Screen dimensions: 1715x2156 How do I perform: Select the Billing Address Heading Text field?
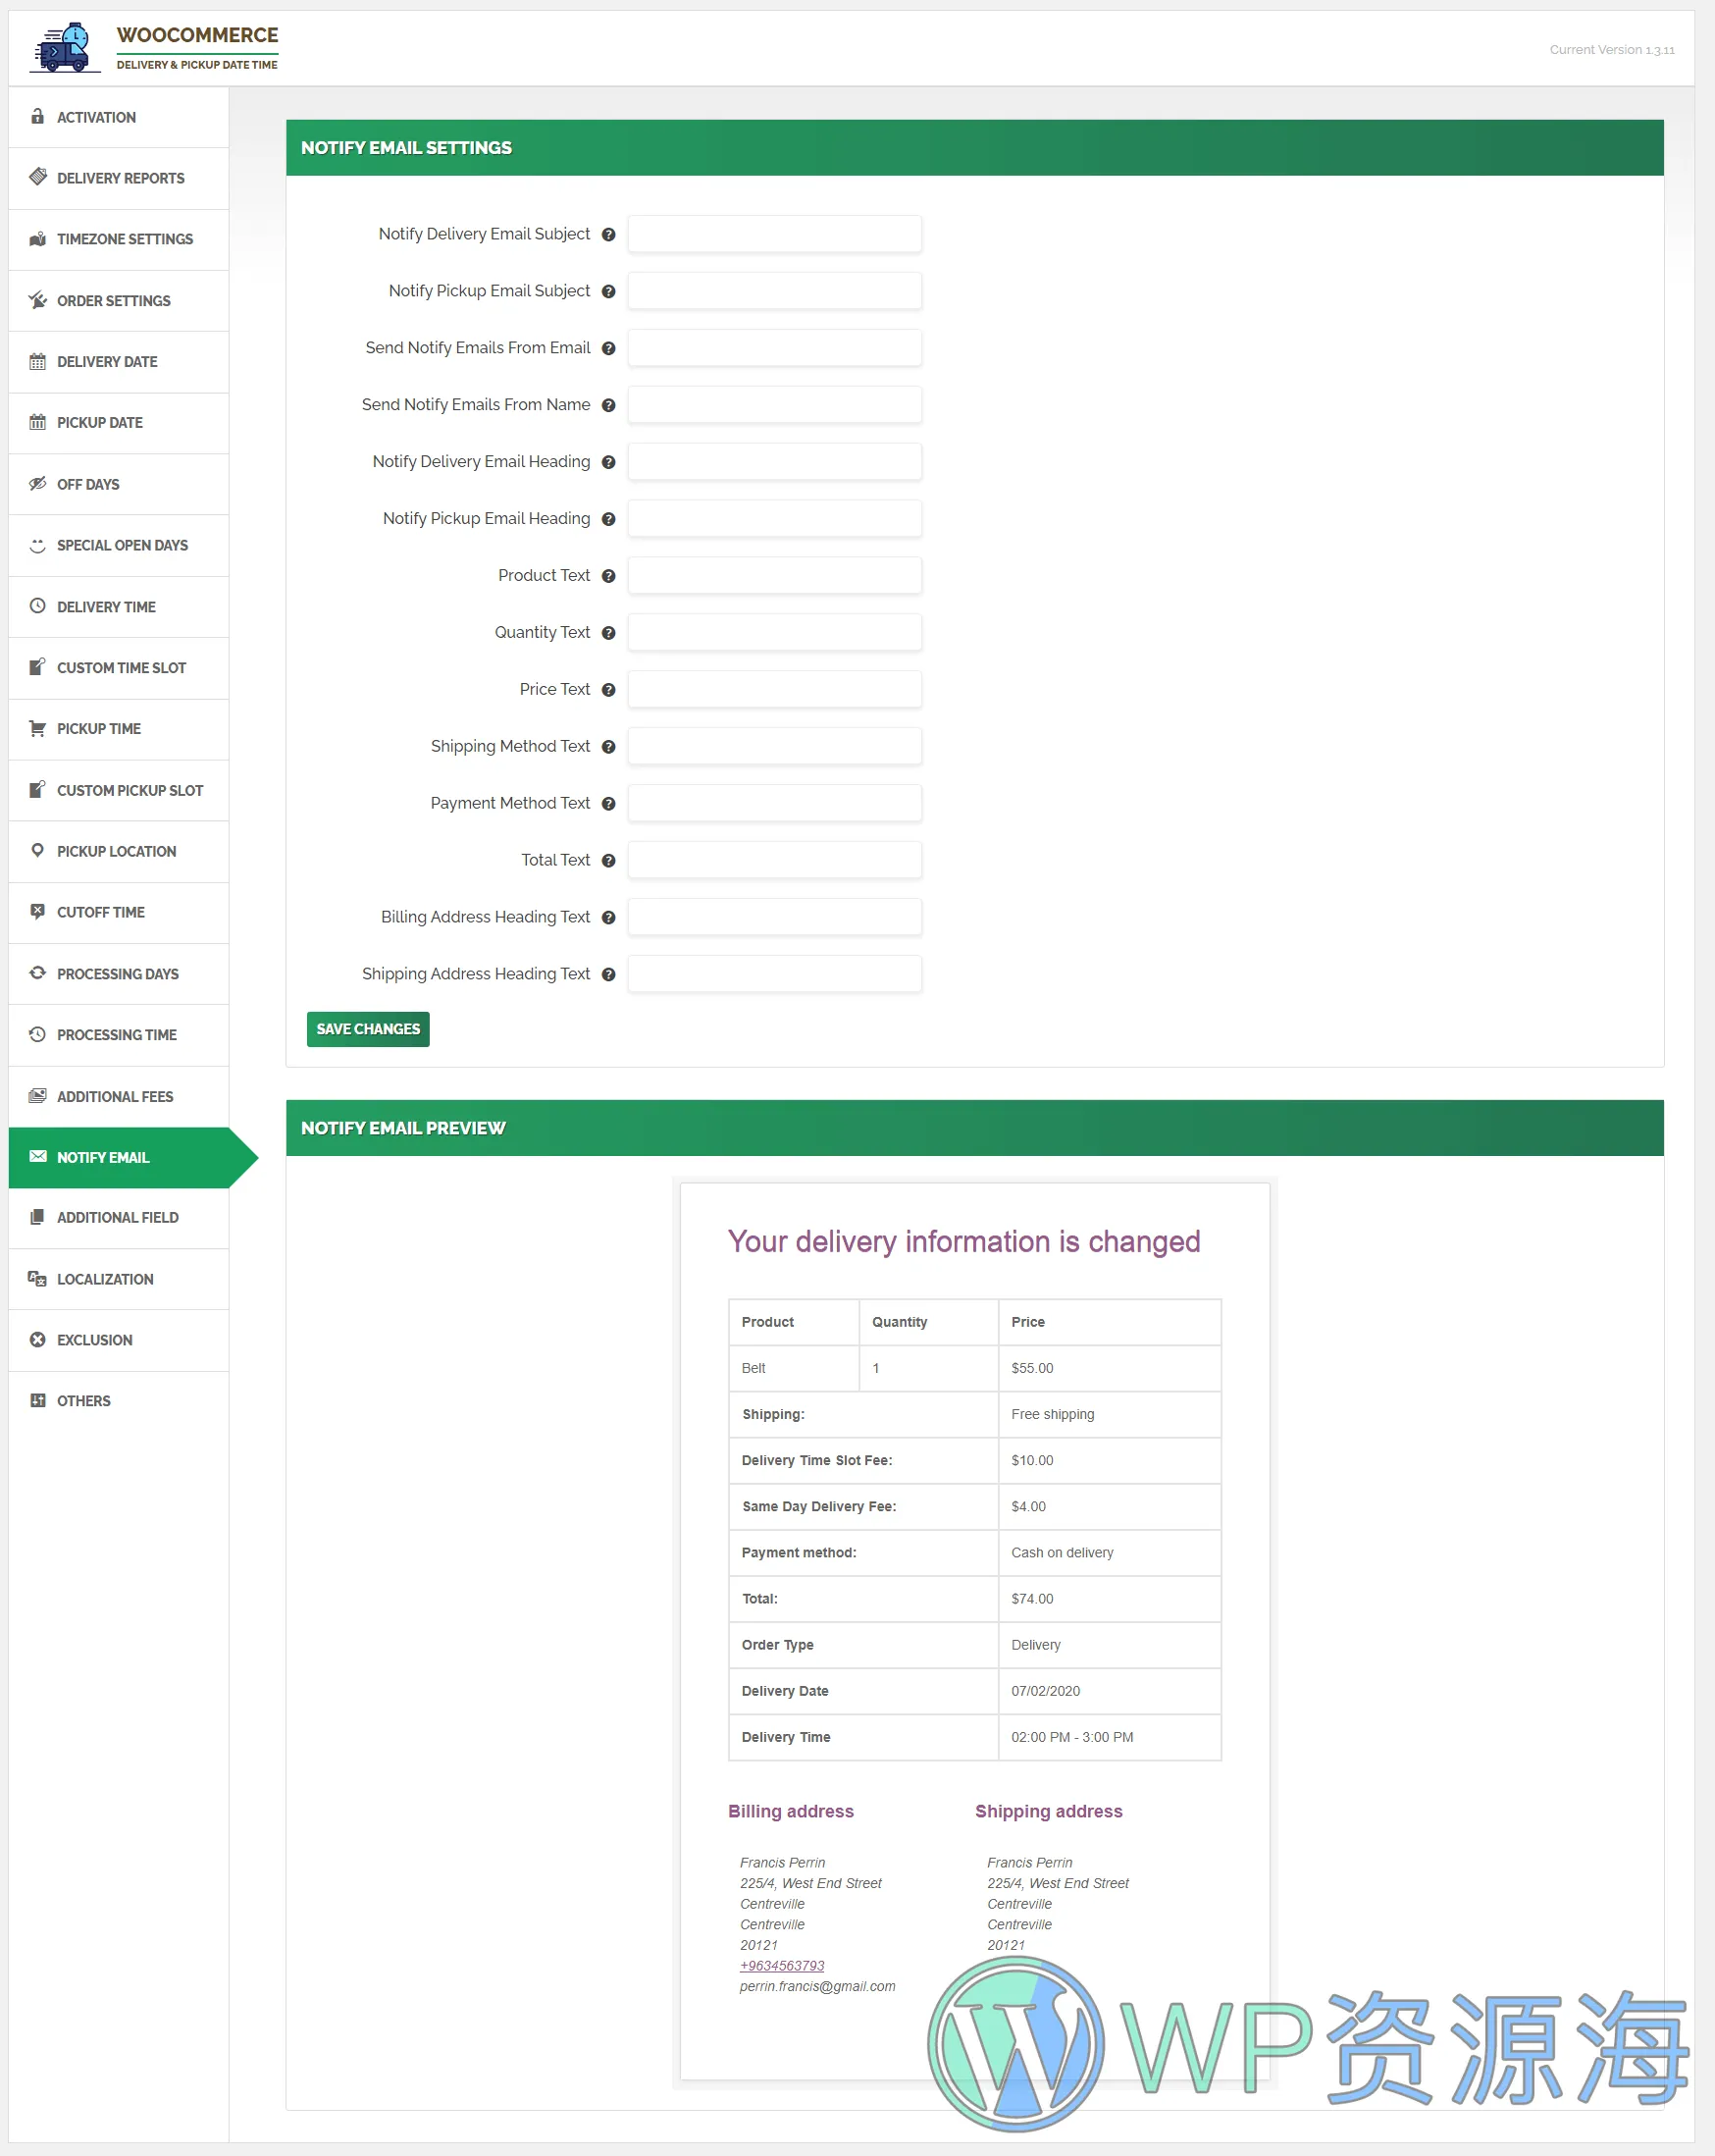774,918
